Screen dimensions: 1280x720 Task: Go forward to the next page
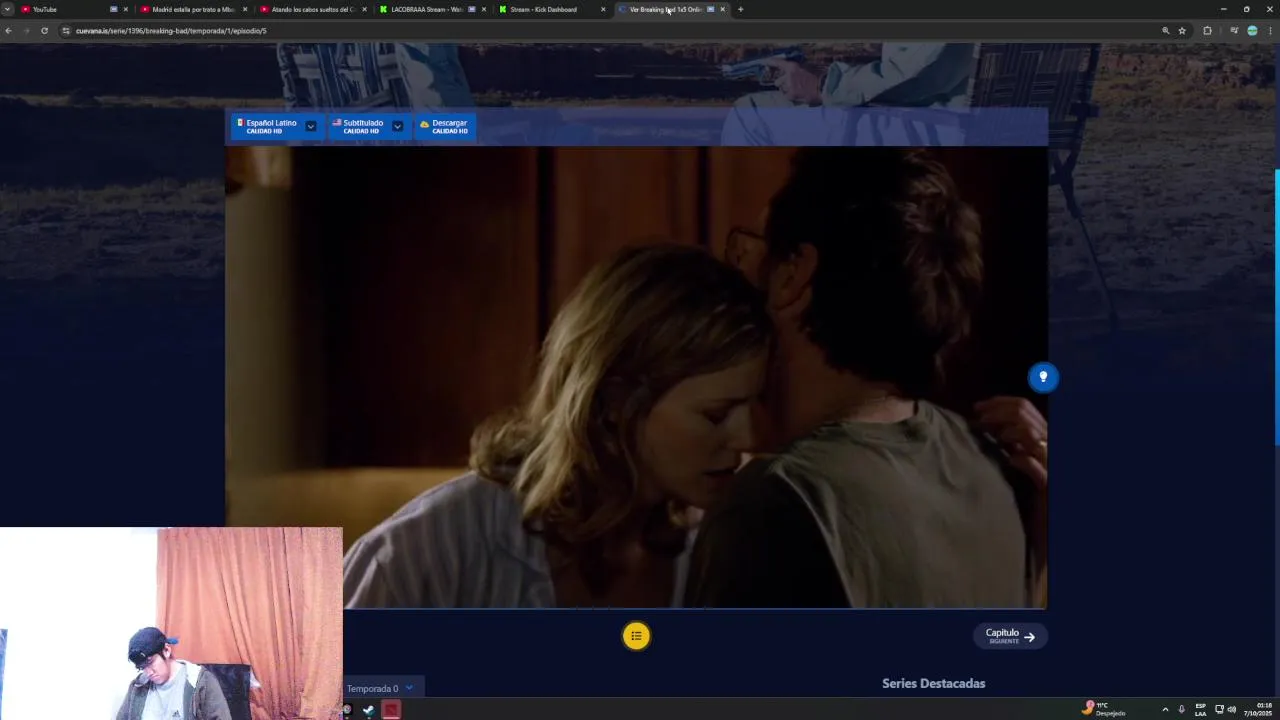(x=26, y=31)
